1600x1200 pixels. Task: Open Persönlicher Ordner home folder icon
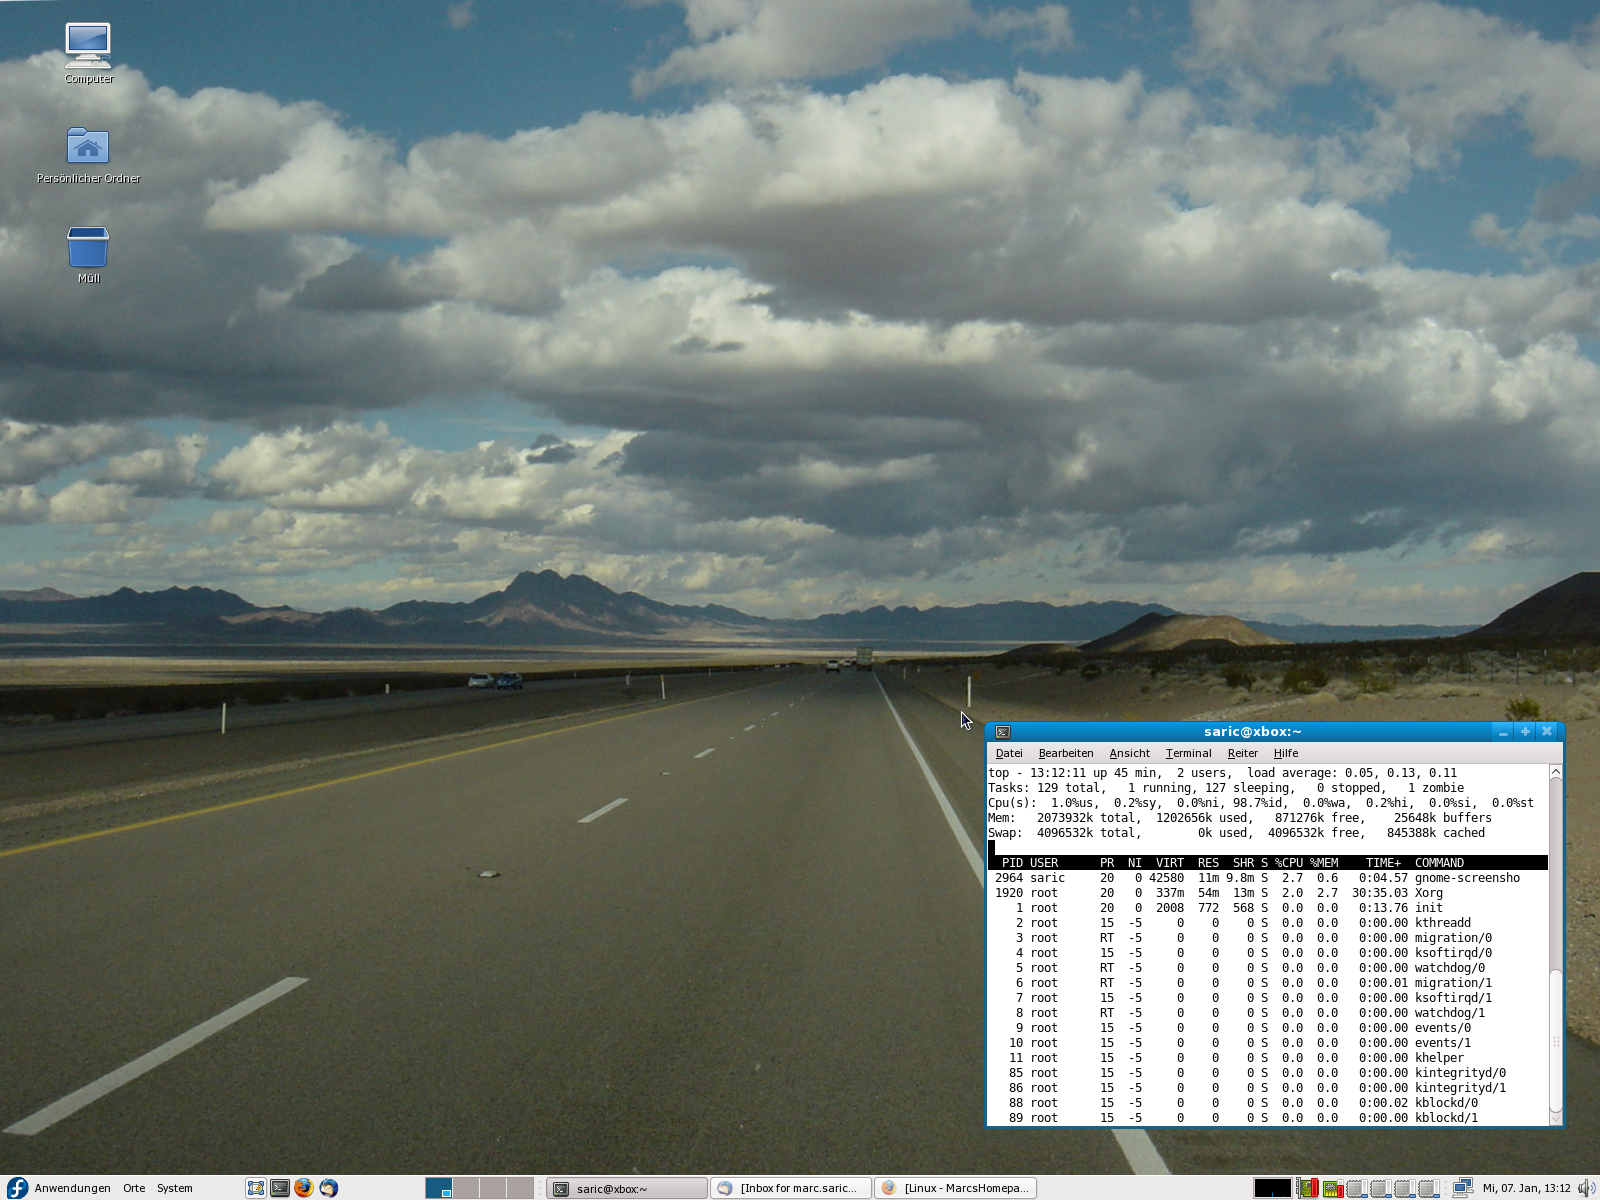click(x=88, y=148)
